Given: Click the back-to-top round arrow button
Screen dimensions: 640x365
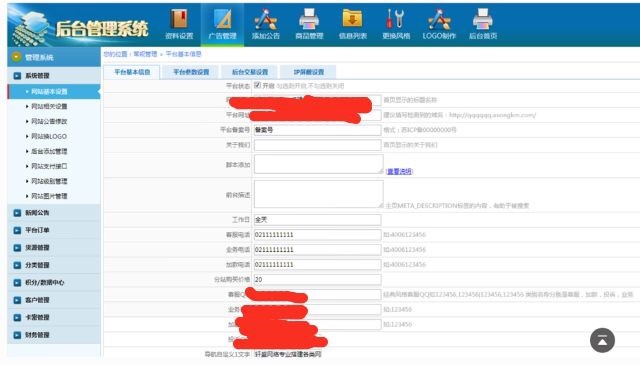Looking at the screenshot, I should 602,340.
